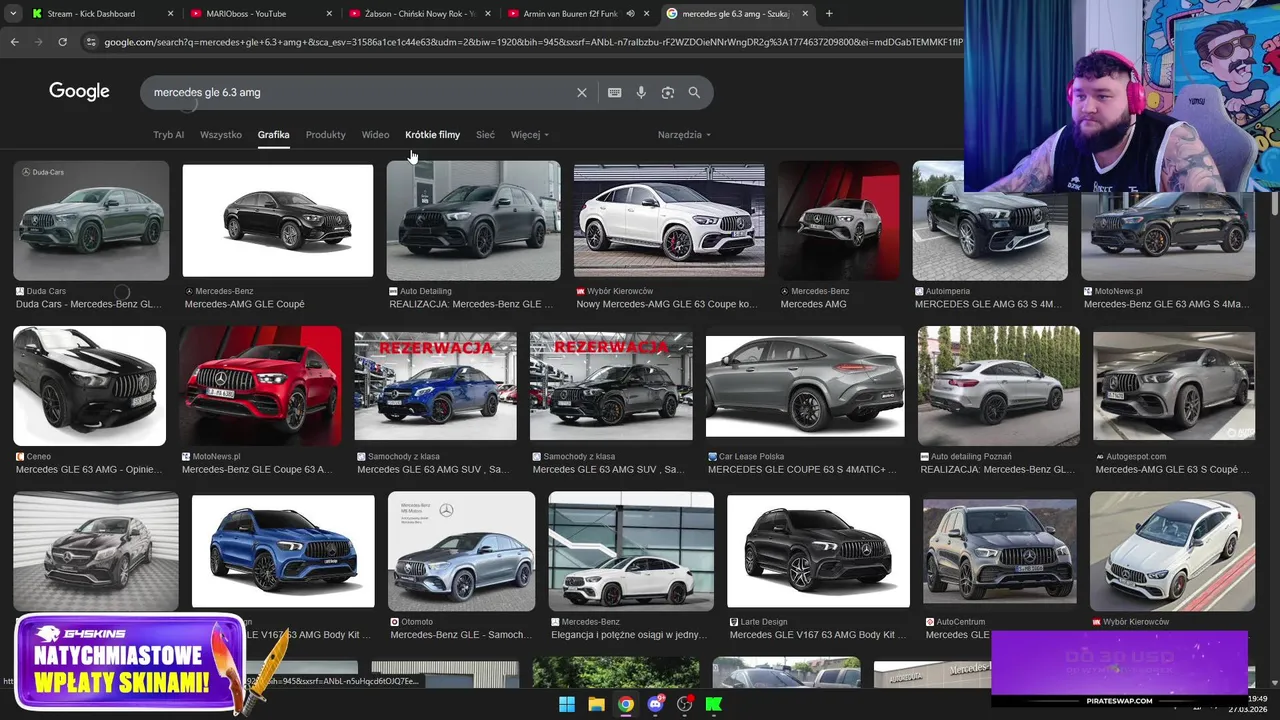Open Car Lease Polska grey coupe image
Image resolution: width=1280 pixels, height=720 pixels.
(805, 386)
